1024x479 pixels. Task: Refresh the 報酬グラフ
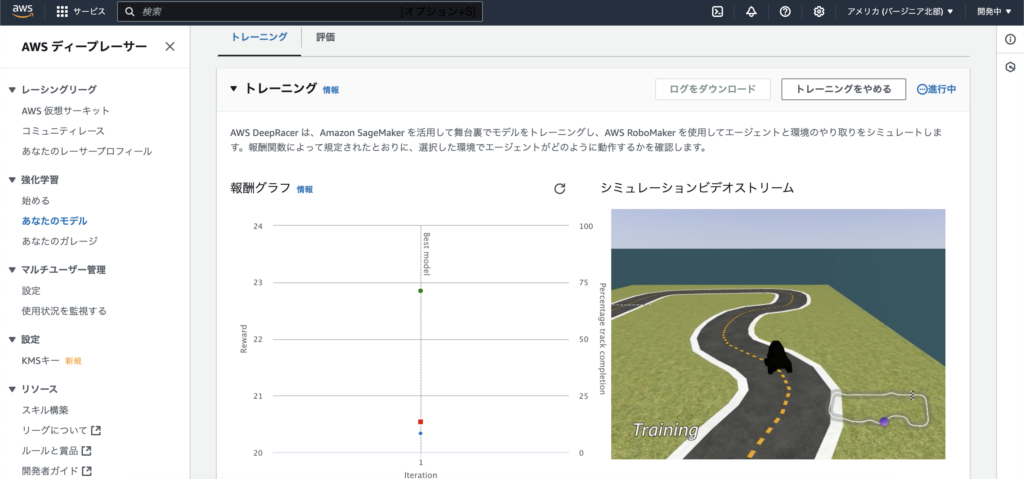560,189
